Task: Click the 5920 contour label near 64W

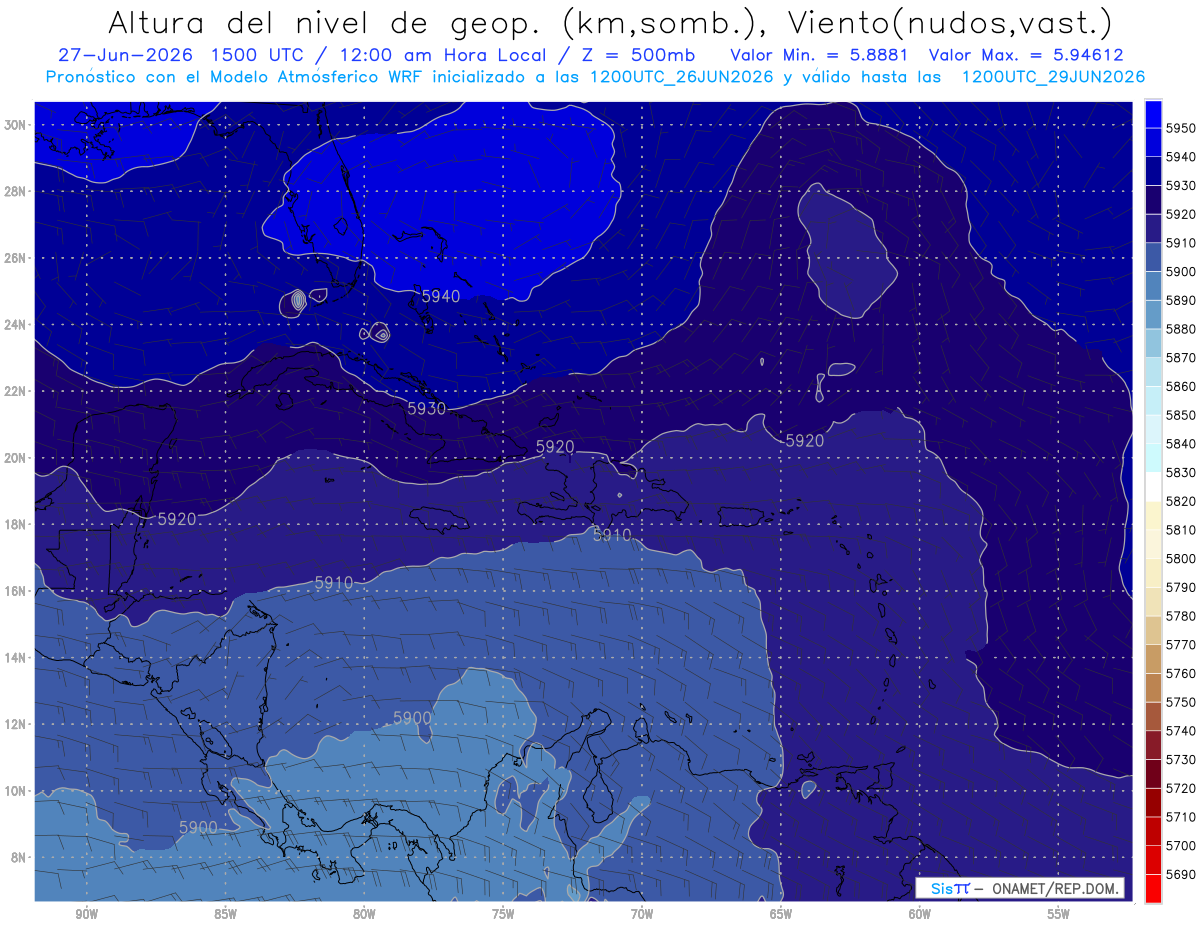Action: [805, 440]
